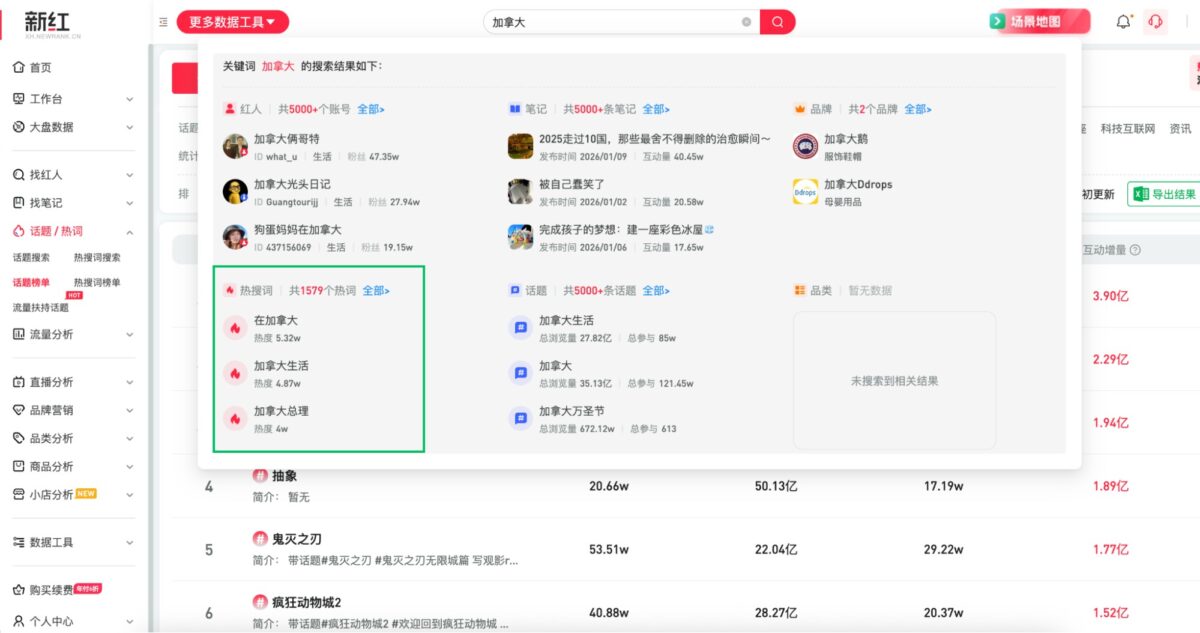The width and height of the screenshot is (1200, 633).
Task: View all 品牌 results via 全部
Action: coord(918,109)
